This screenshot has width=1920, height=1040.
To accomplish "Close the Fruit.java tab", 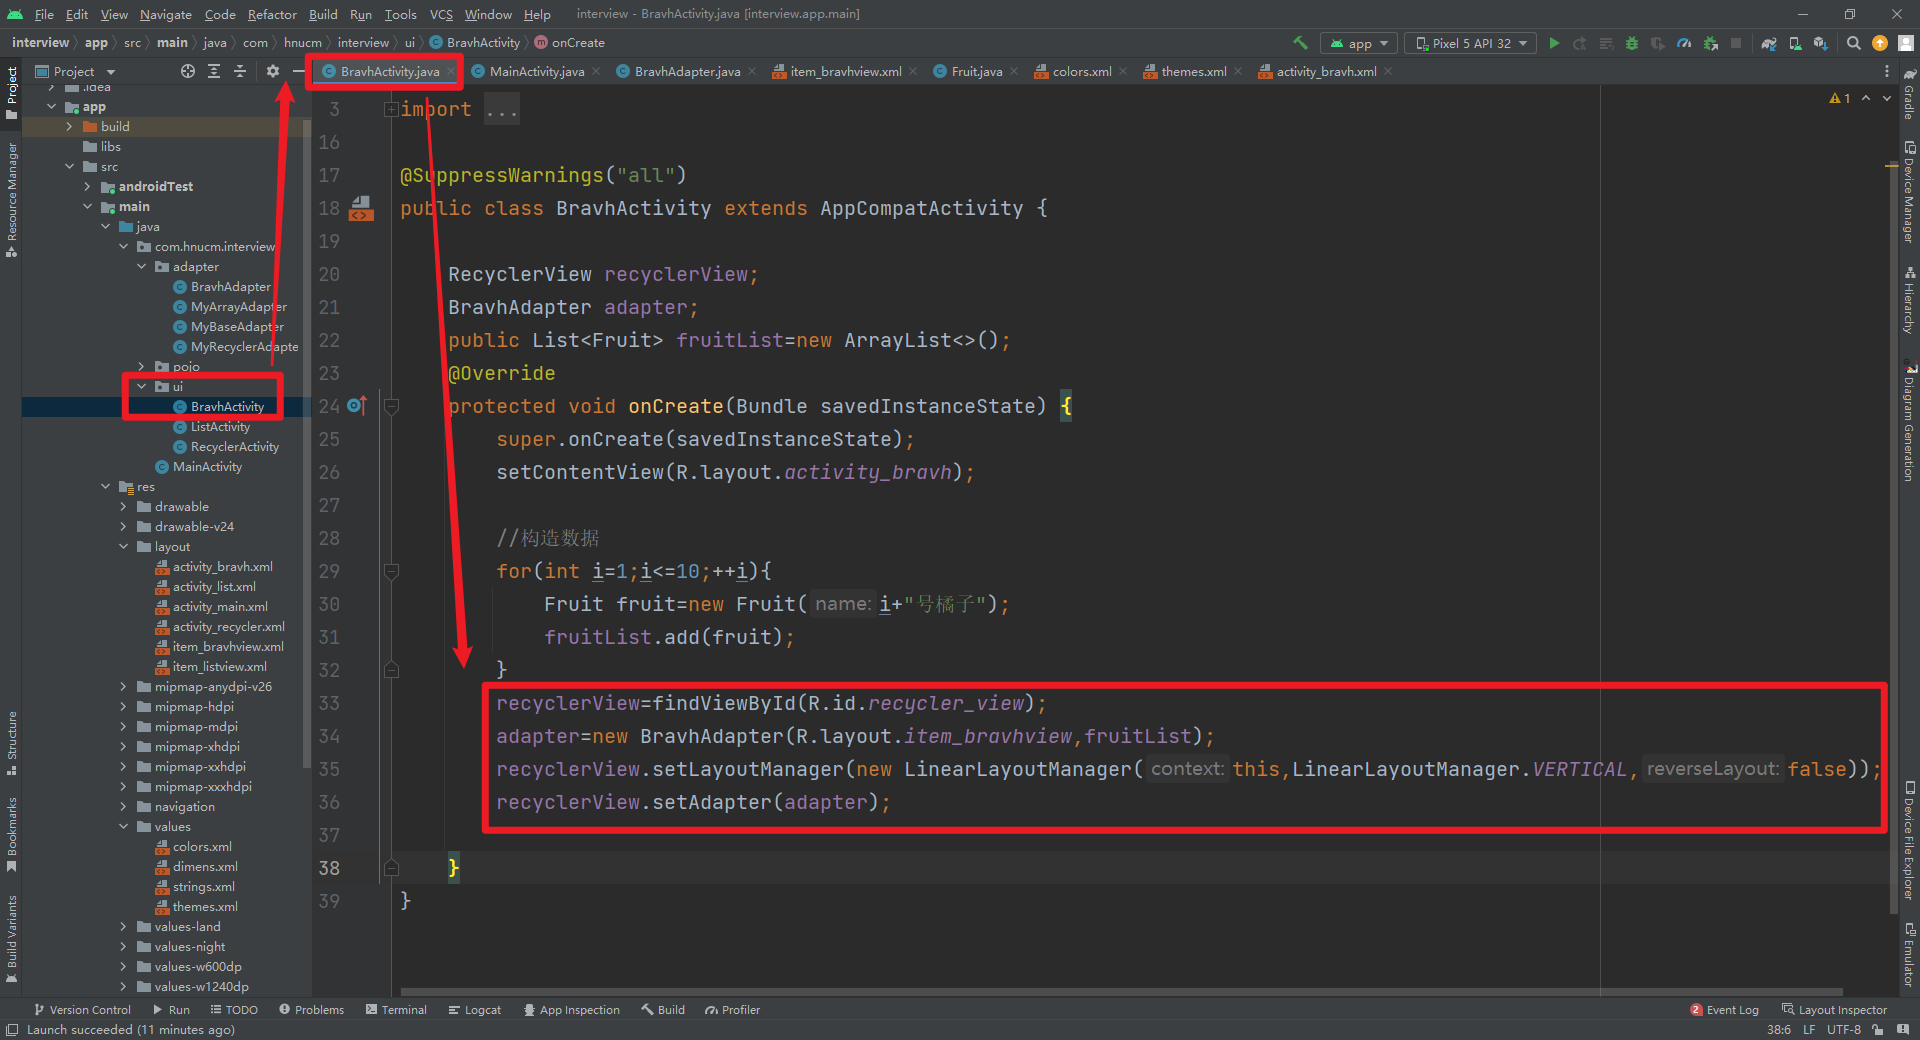I will pos(1014,71).
